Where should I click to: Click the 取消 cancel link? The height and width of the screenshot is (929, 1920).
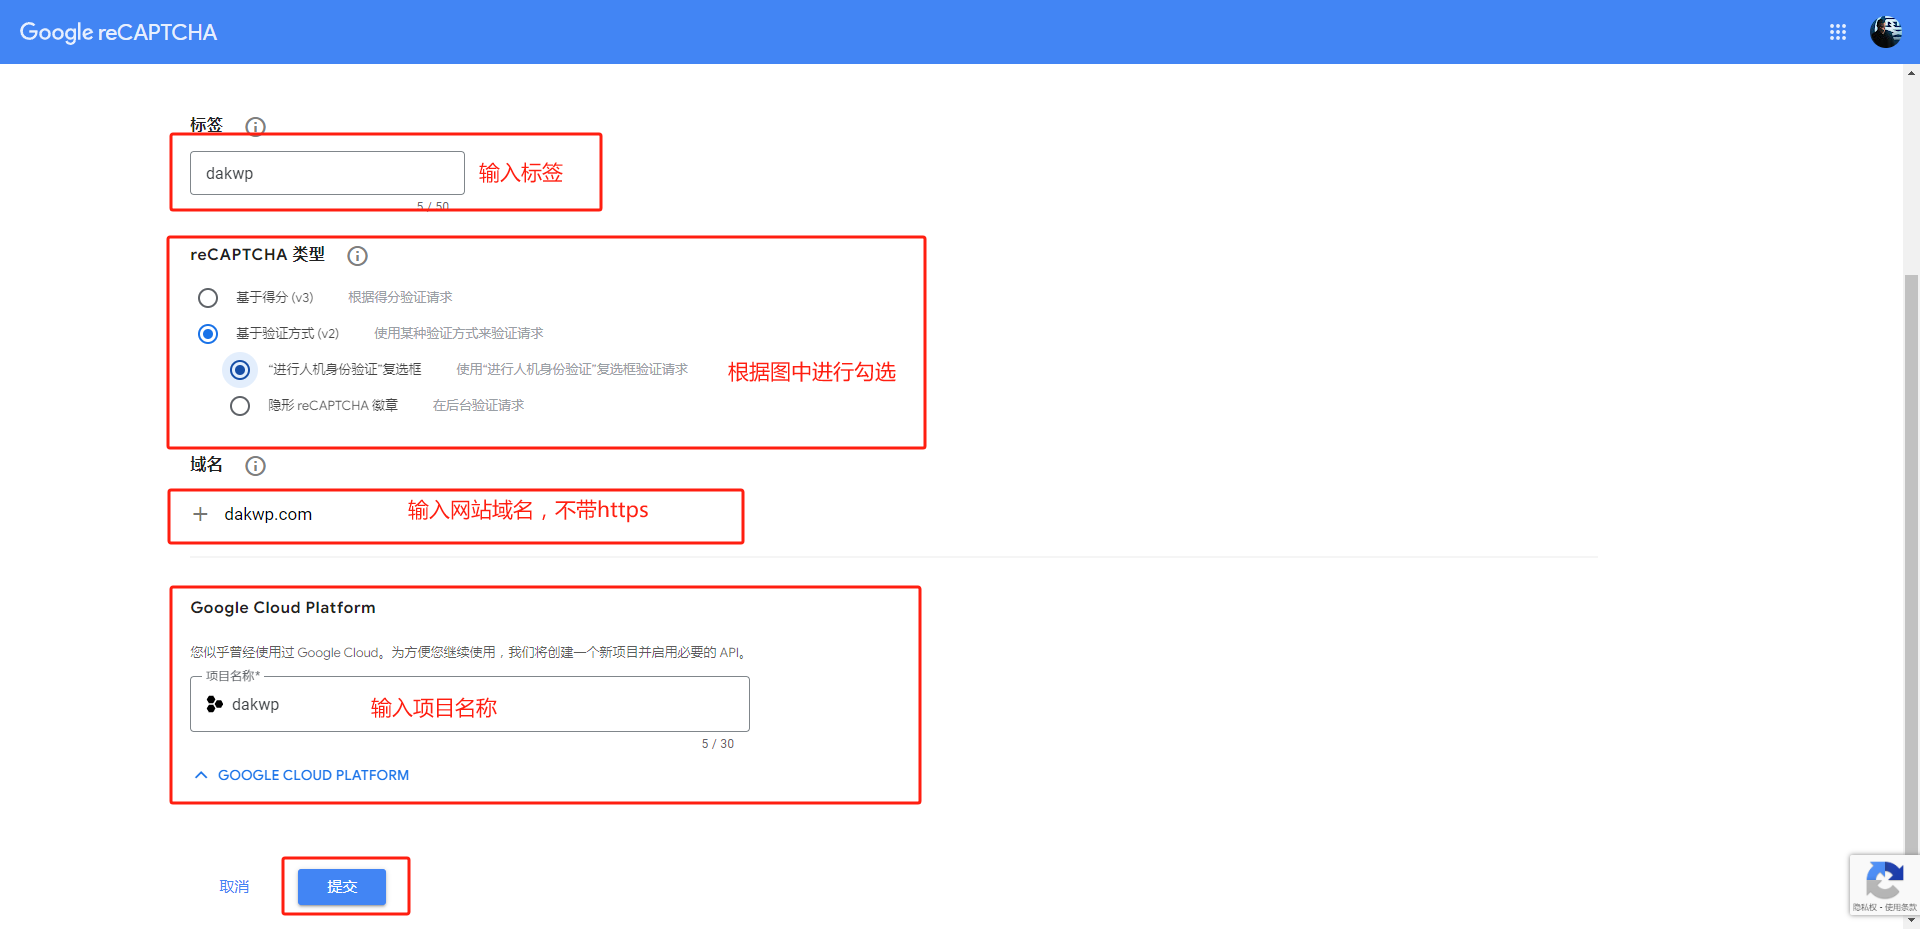coord(234,887)
